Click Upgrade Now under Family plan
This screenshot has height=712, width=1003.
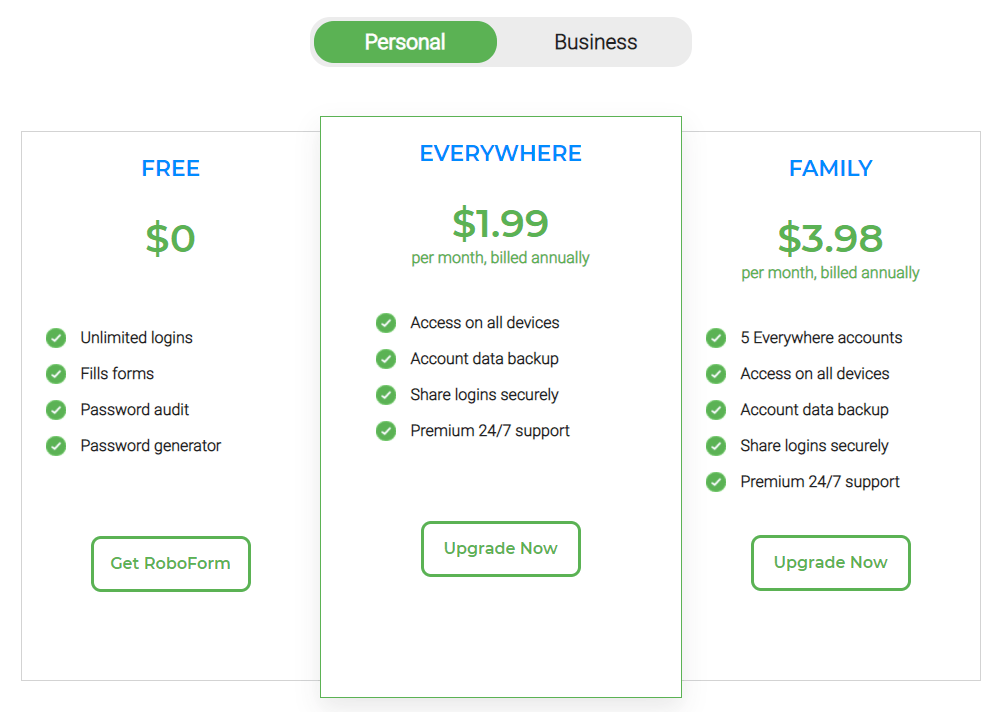[830, 563]
